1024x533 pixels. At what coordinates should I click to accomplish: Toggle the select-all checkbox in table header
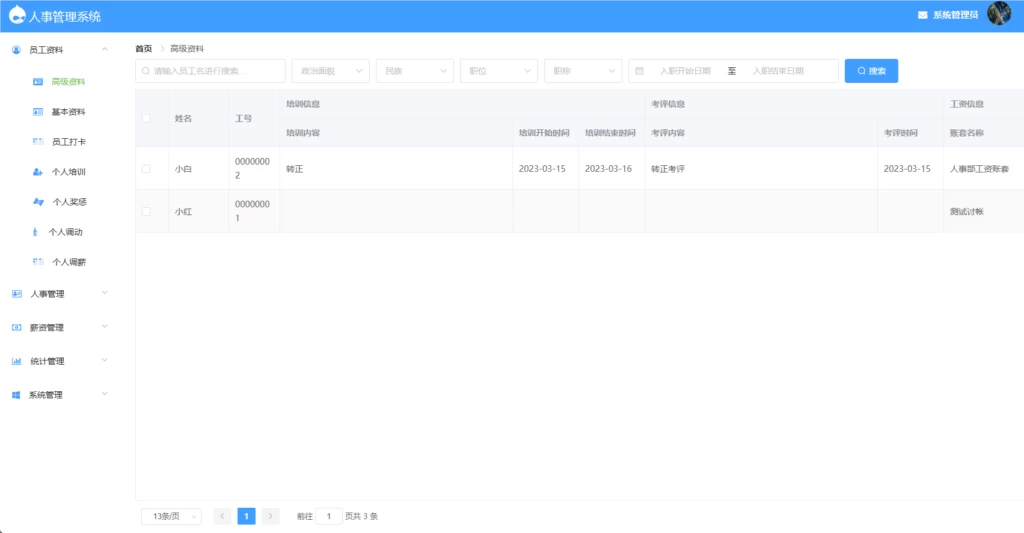tap(146, 118)
